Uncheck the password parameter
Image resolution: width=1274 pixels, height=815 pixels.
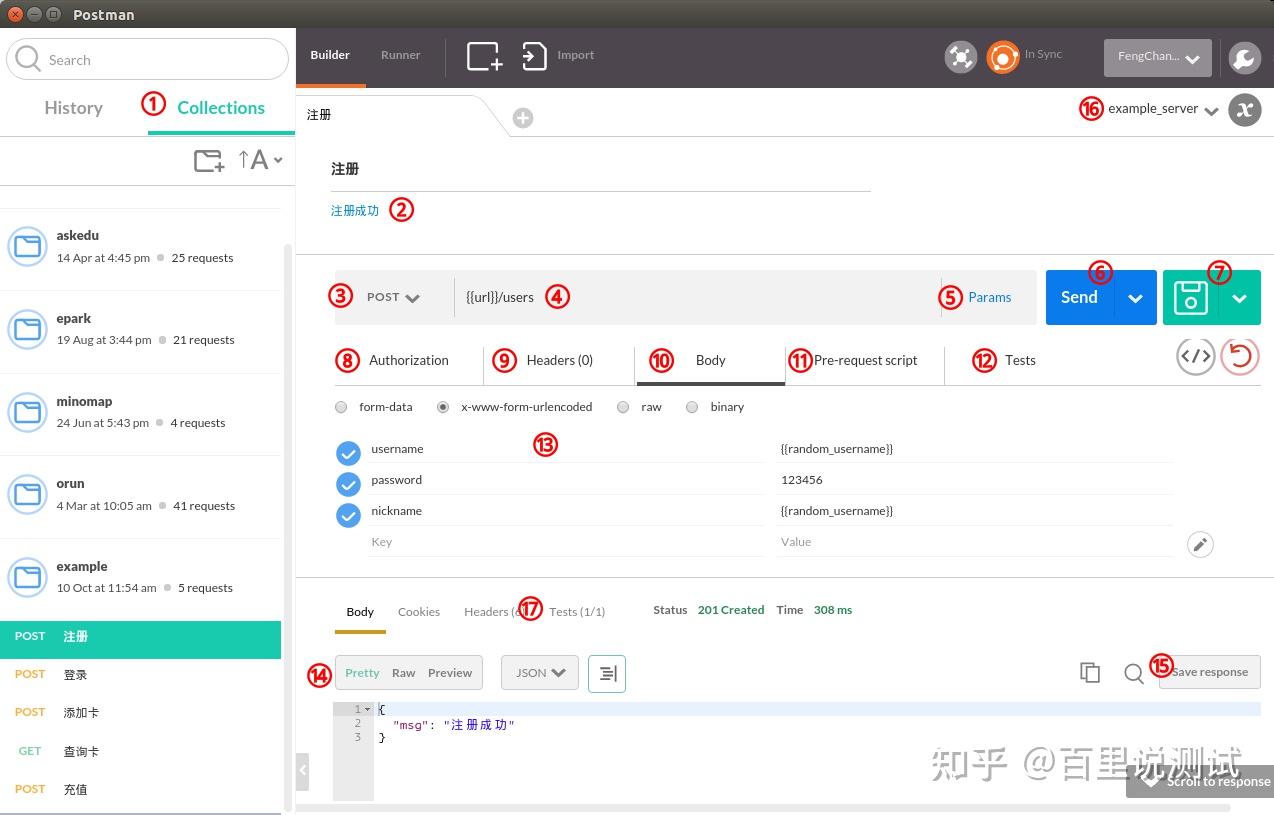(x=348, y=484)
